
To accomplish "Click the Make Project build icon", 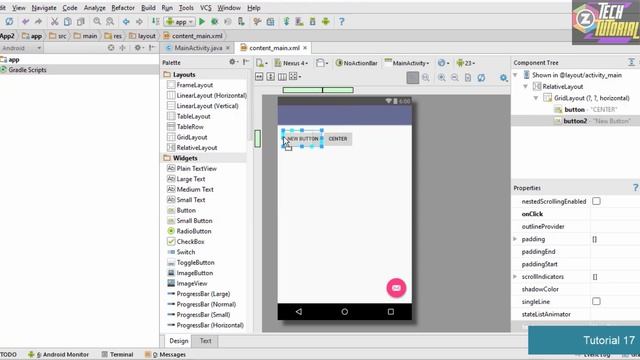I will (x=156, y=21).
